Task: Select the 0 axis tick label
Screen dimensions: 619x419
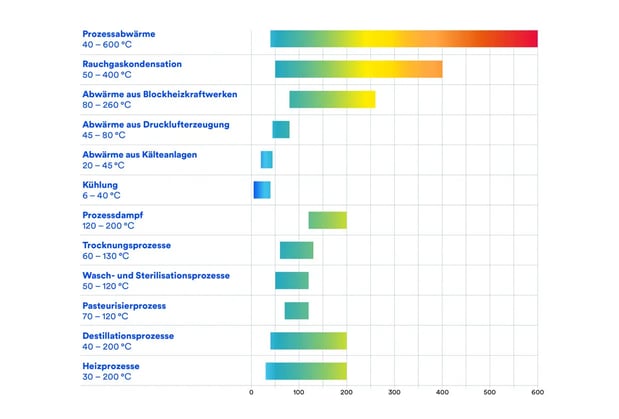Action: pyautogui.click(x=252, y=391)
